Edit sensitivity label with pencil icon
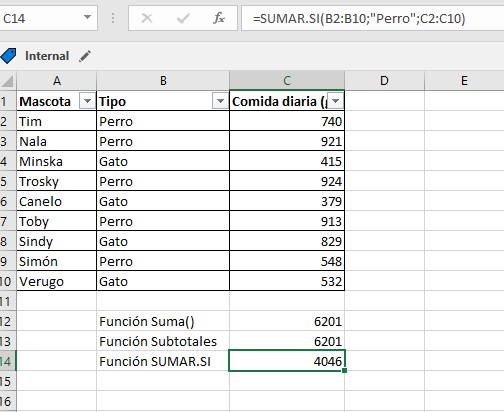The height and width of the screenshot is (412, 504). pyautogui.click(x=85, y=56)
